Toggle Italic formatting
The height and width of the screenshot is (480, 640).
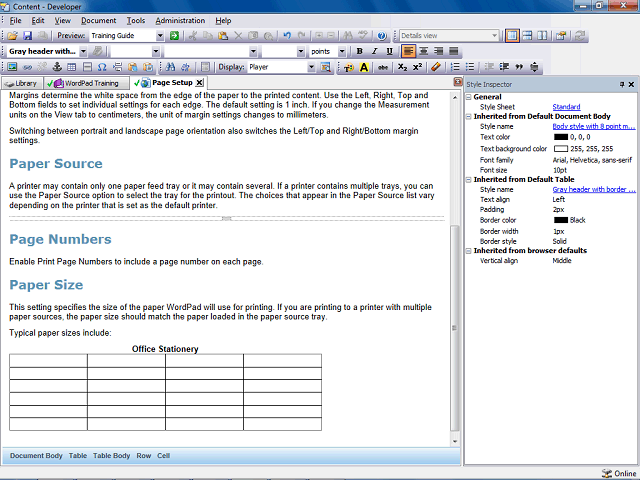click(374, 51)
